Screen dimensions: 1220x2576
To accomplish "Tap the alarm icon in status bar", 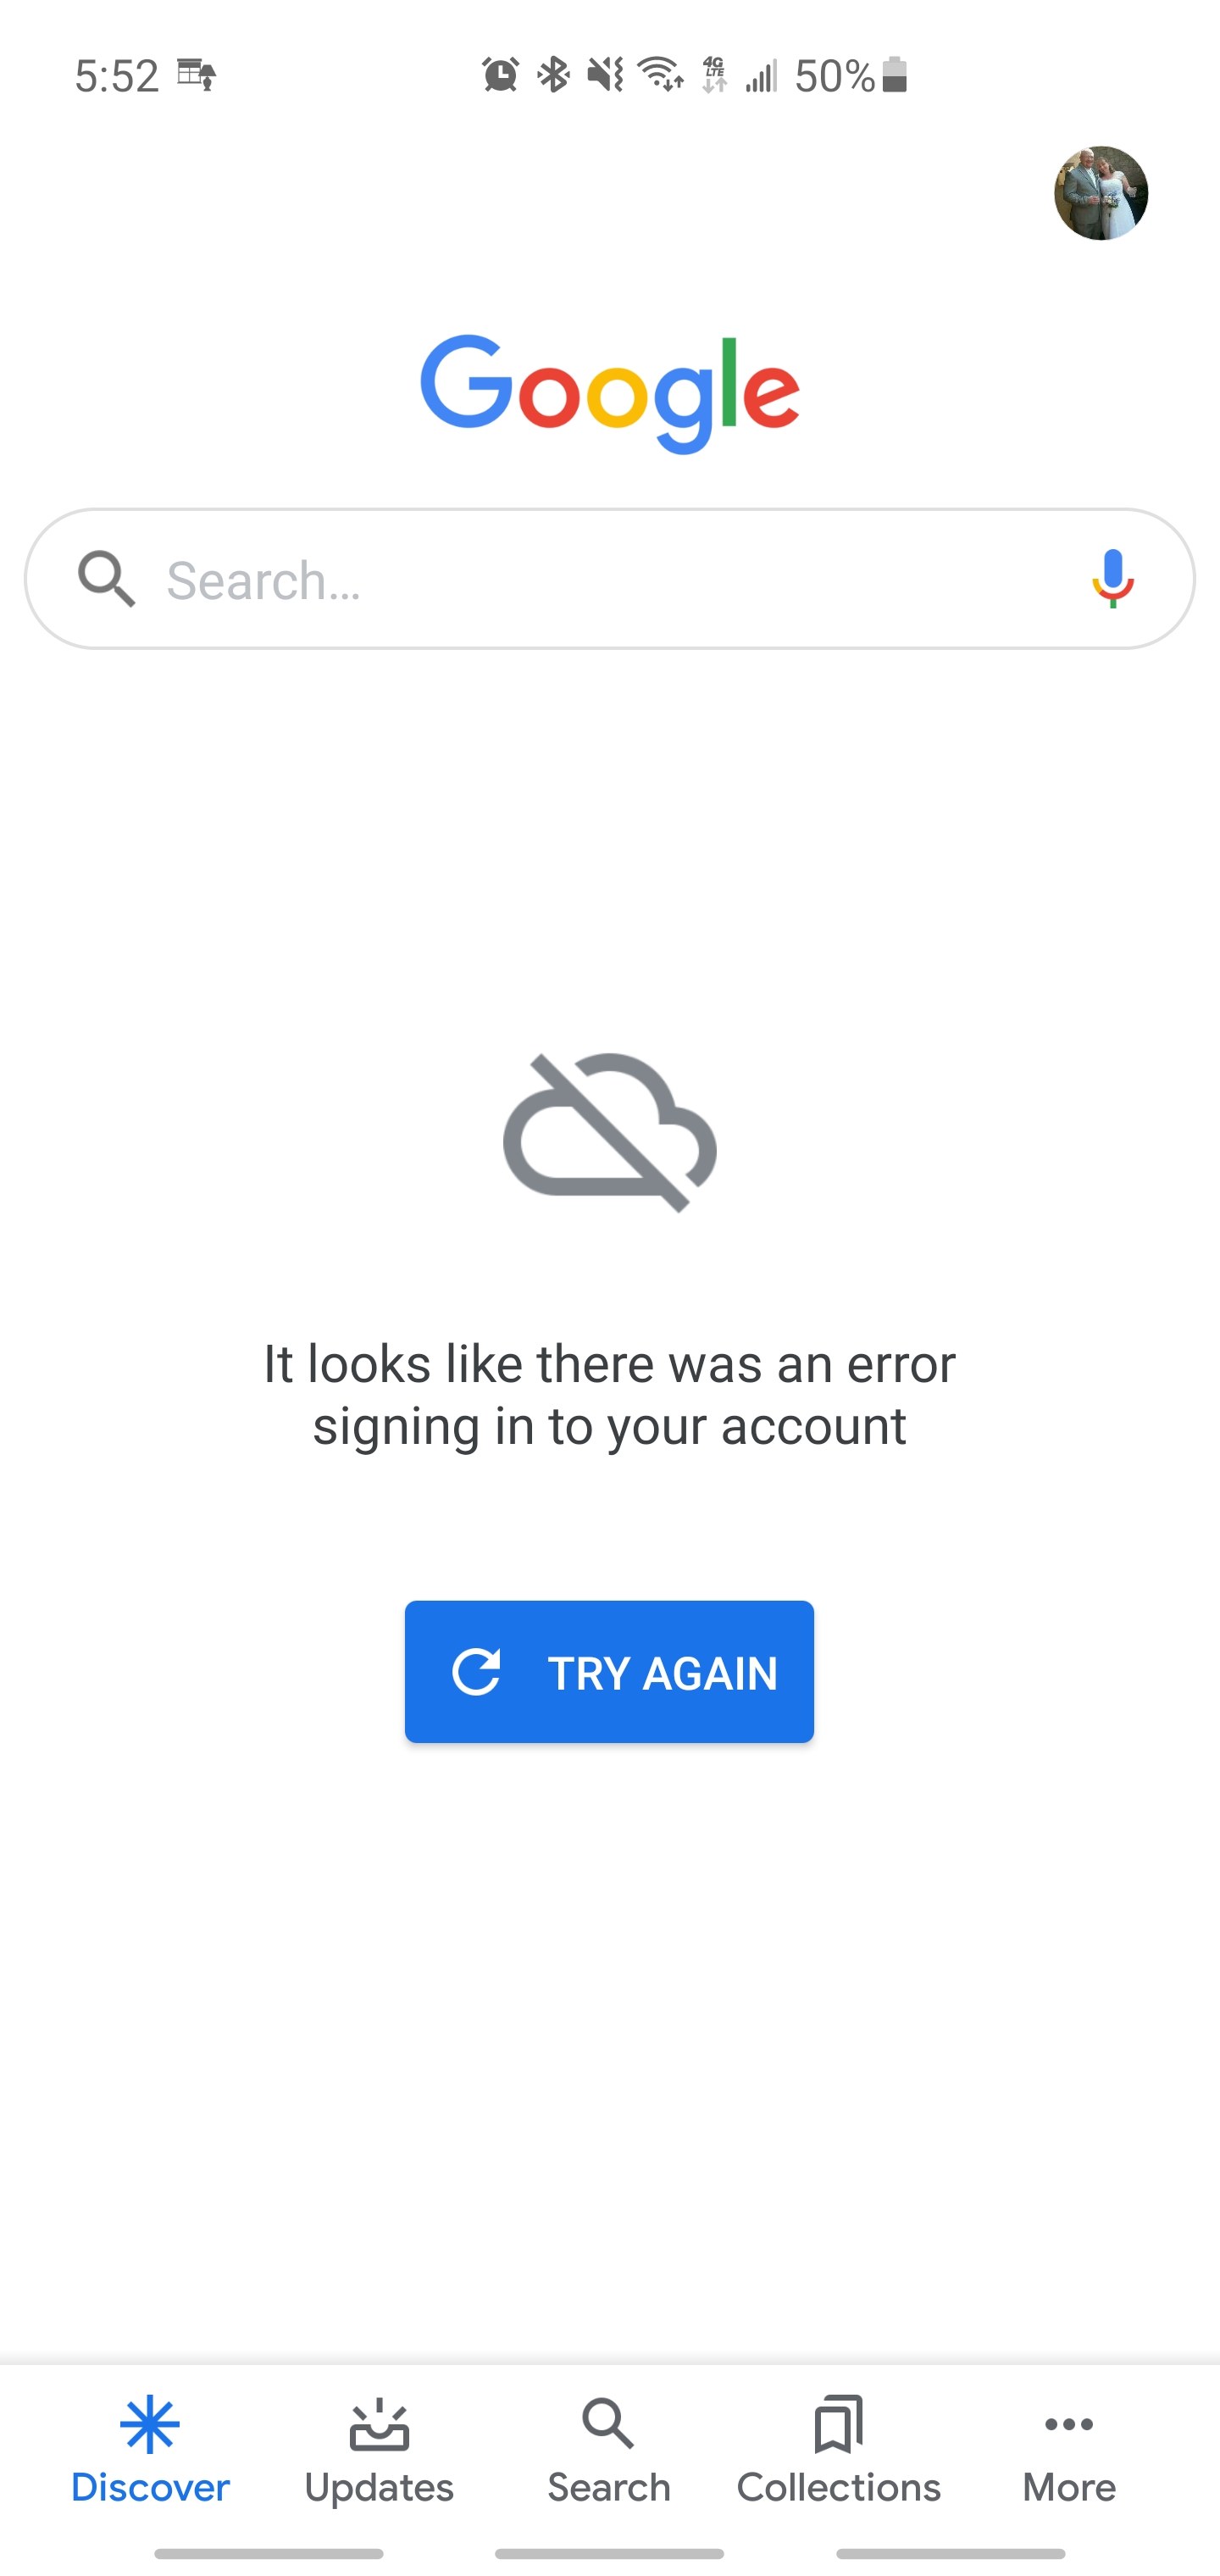I will (500, 75).
